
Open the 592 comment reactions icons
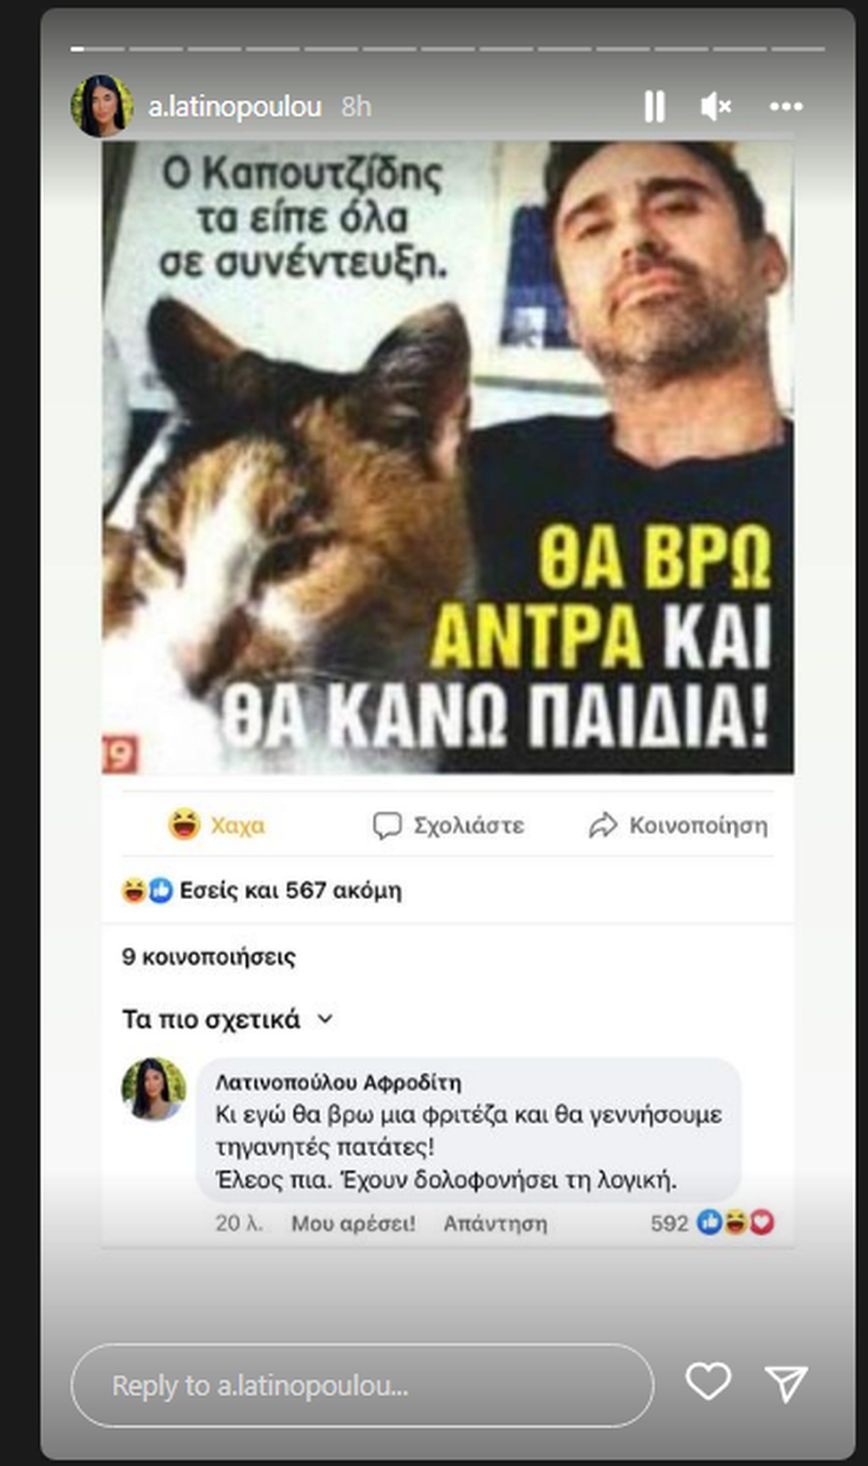click(735, 1222)
